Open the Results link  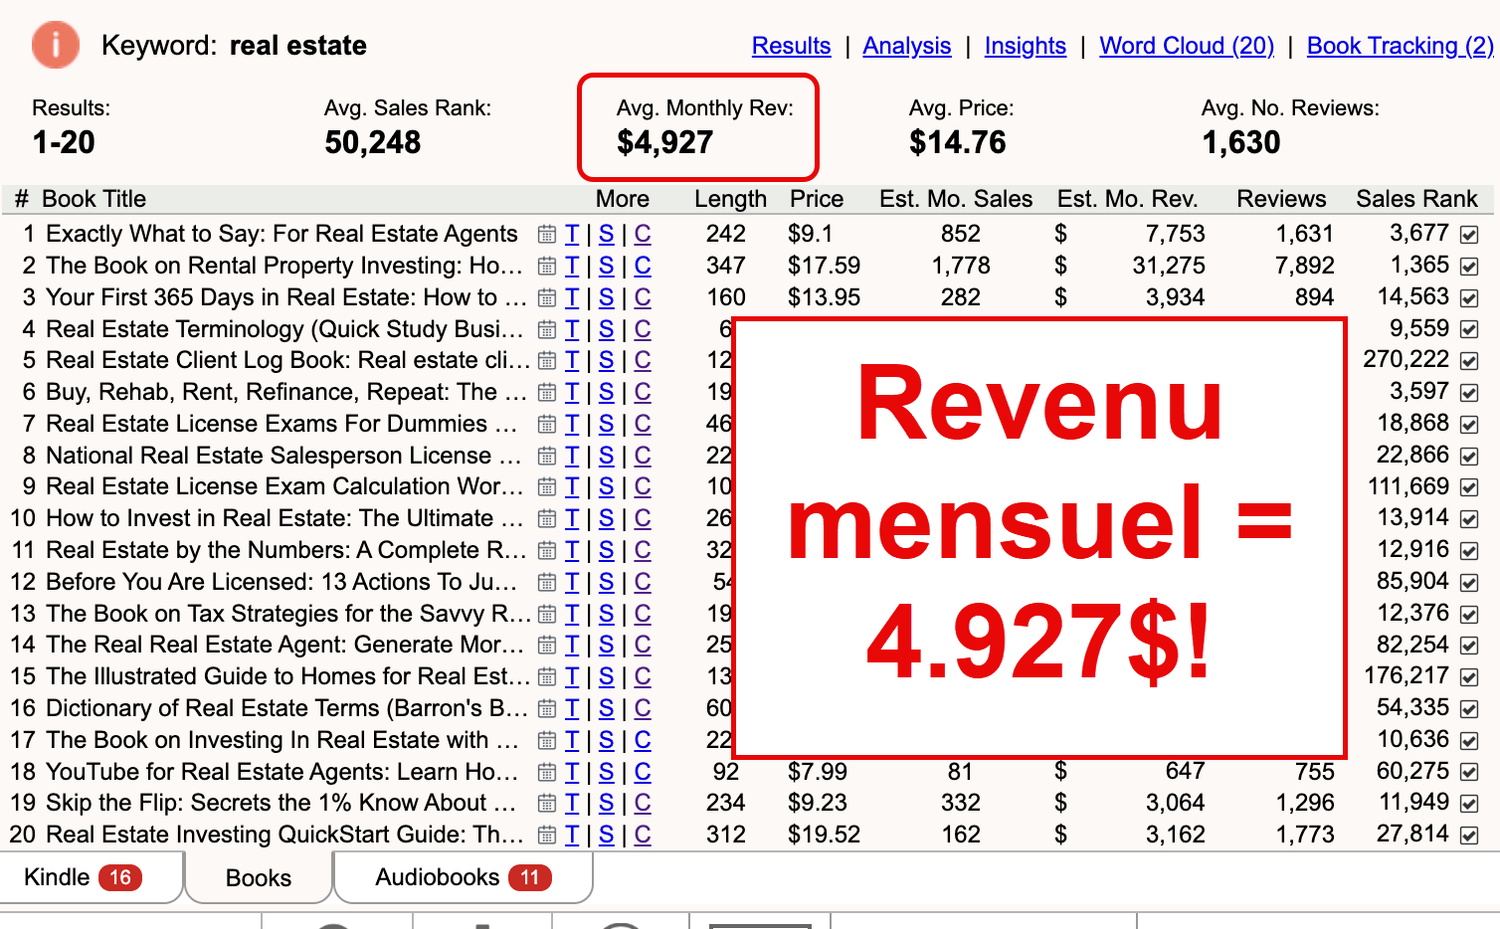[x=791, y=46]
